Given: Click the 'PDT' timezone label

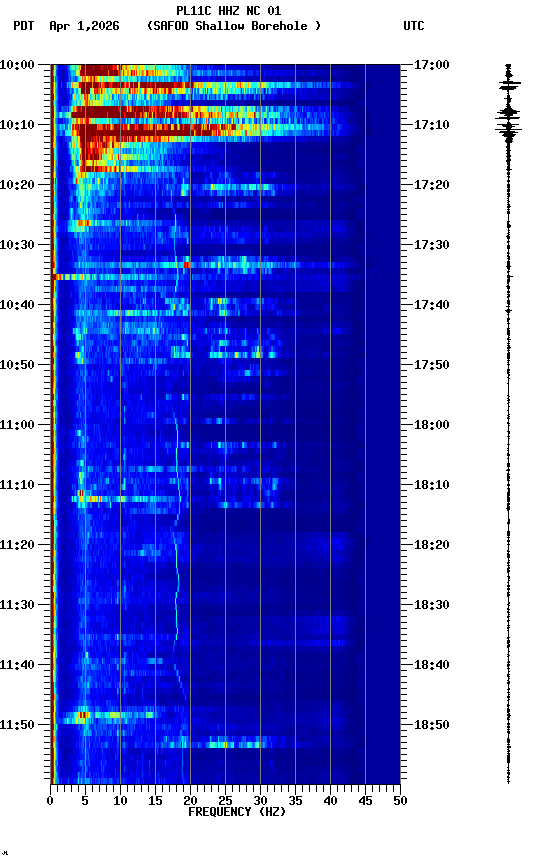Looking at the screenshot, I should 24,26.
